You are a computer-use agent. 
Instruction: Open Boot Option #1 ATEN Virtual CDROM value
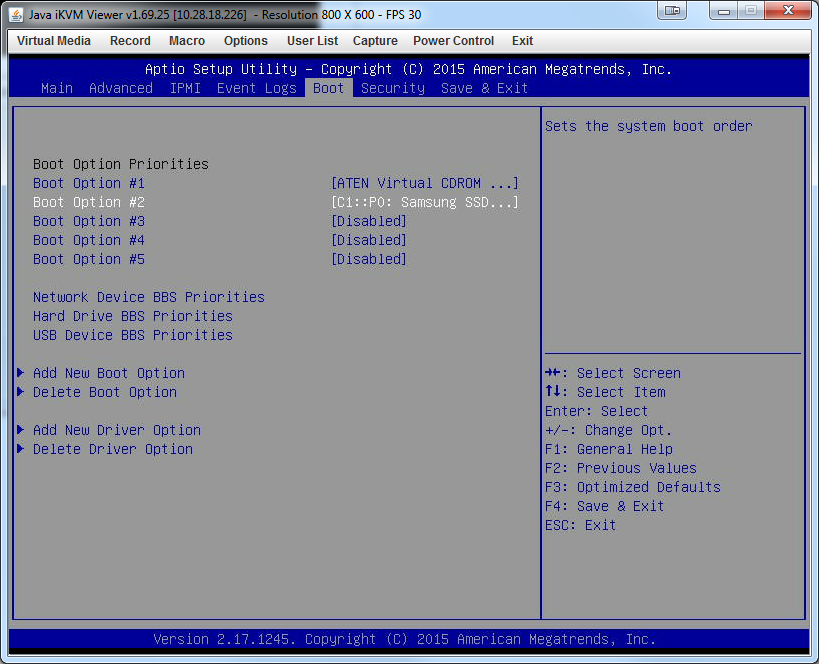click(424, 183)
